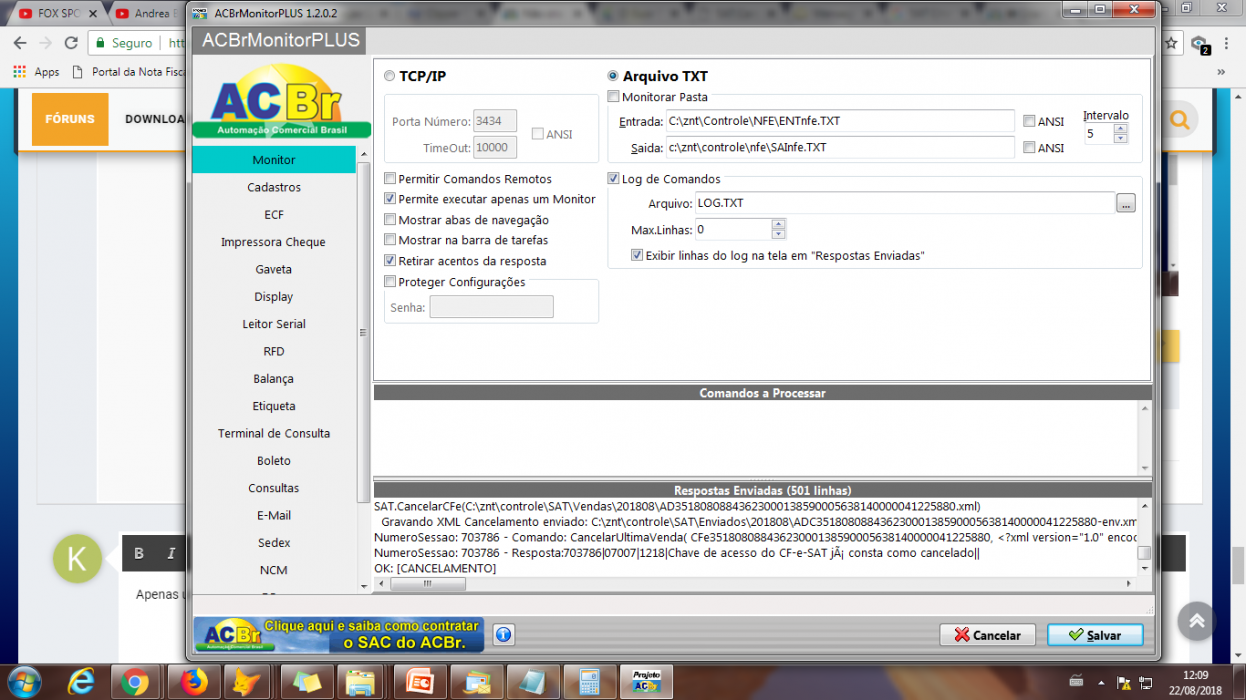Open Firefox from the taskbar

(x=194, y=683)
